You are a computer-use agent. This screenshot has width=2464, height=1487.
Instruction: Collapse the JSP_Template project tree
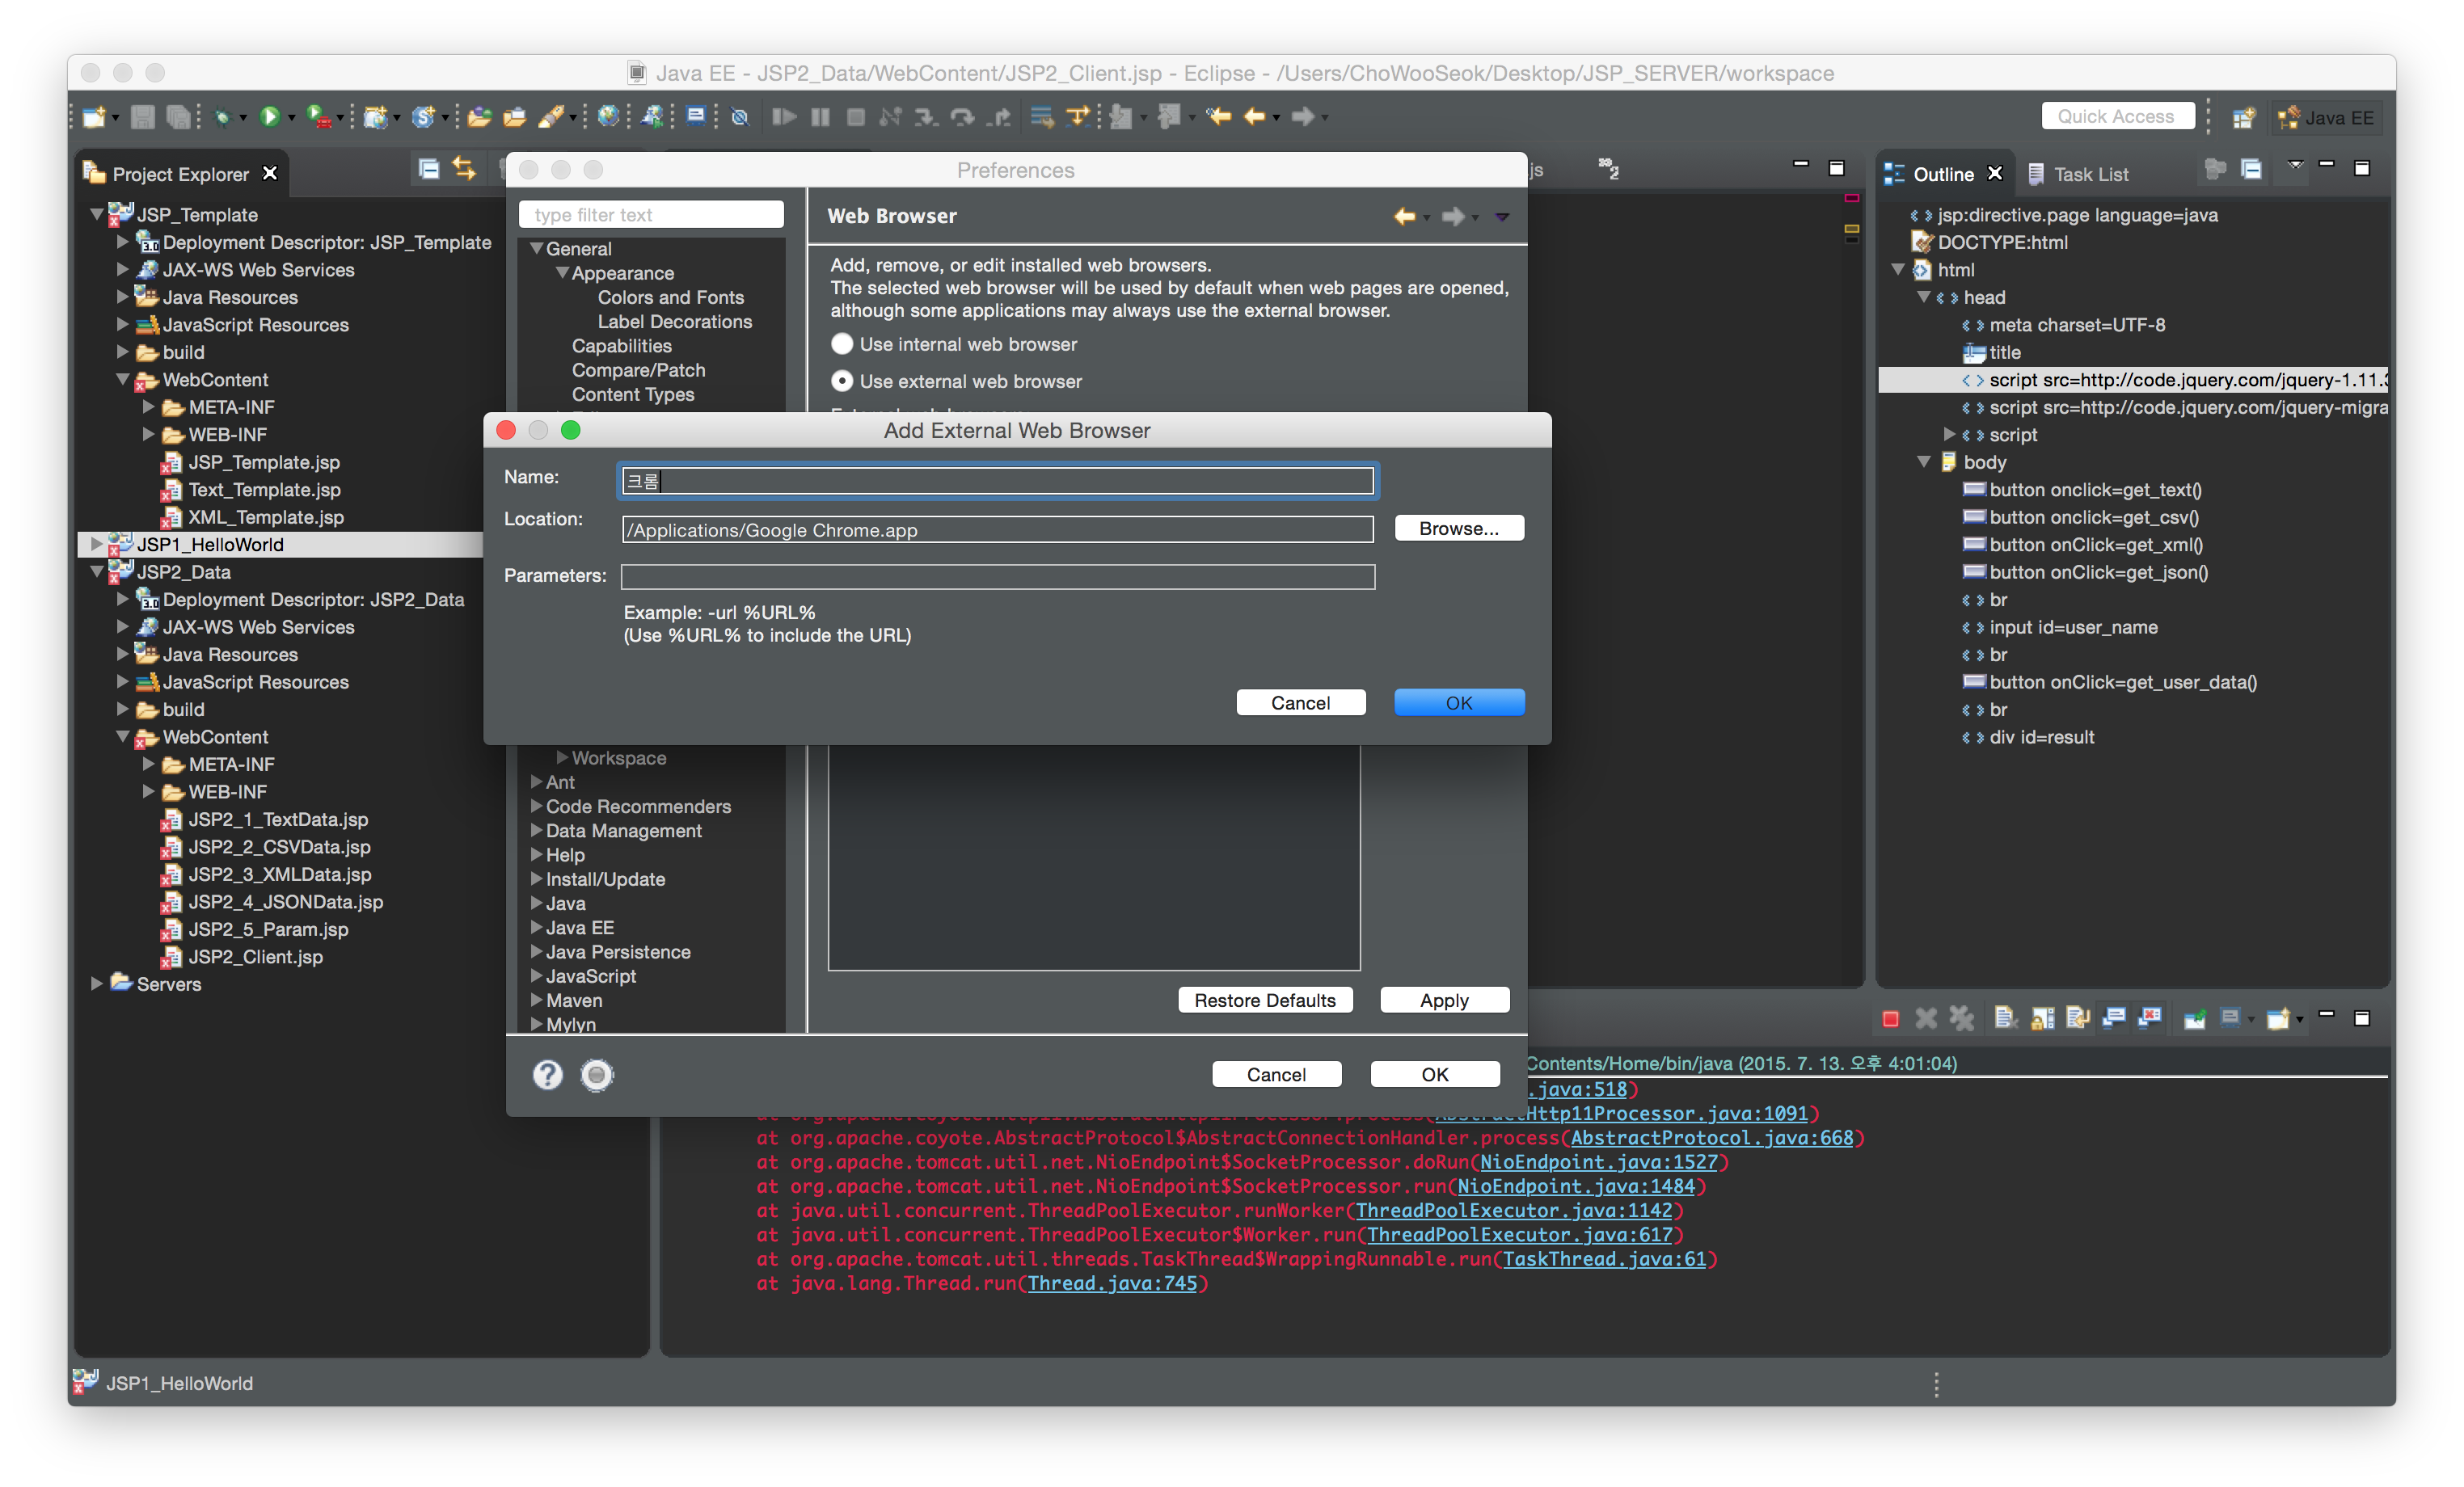pos(97,214)
